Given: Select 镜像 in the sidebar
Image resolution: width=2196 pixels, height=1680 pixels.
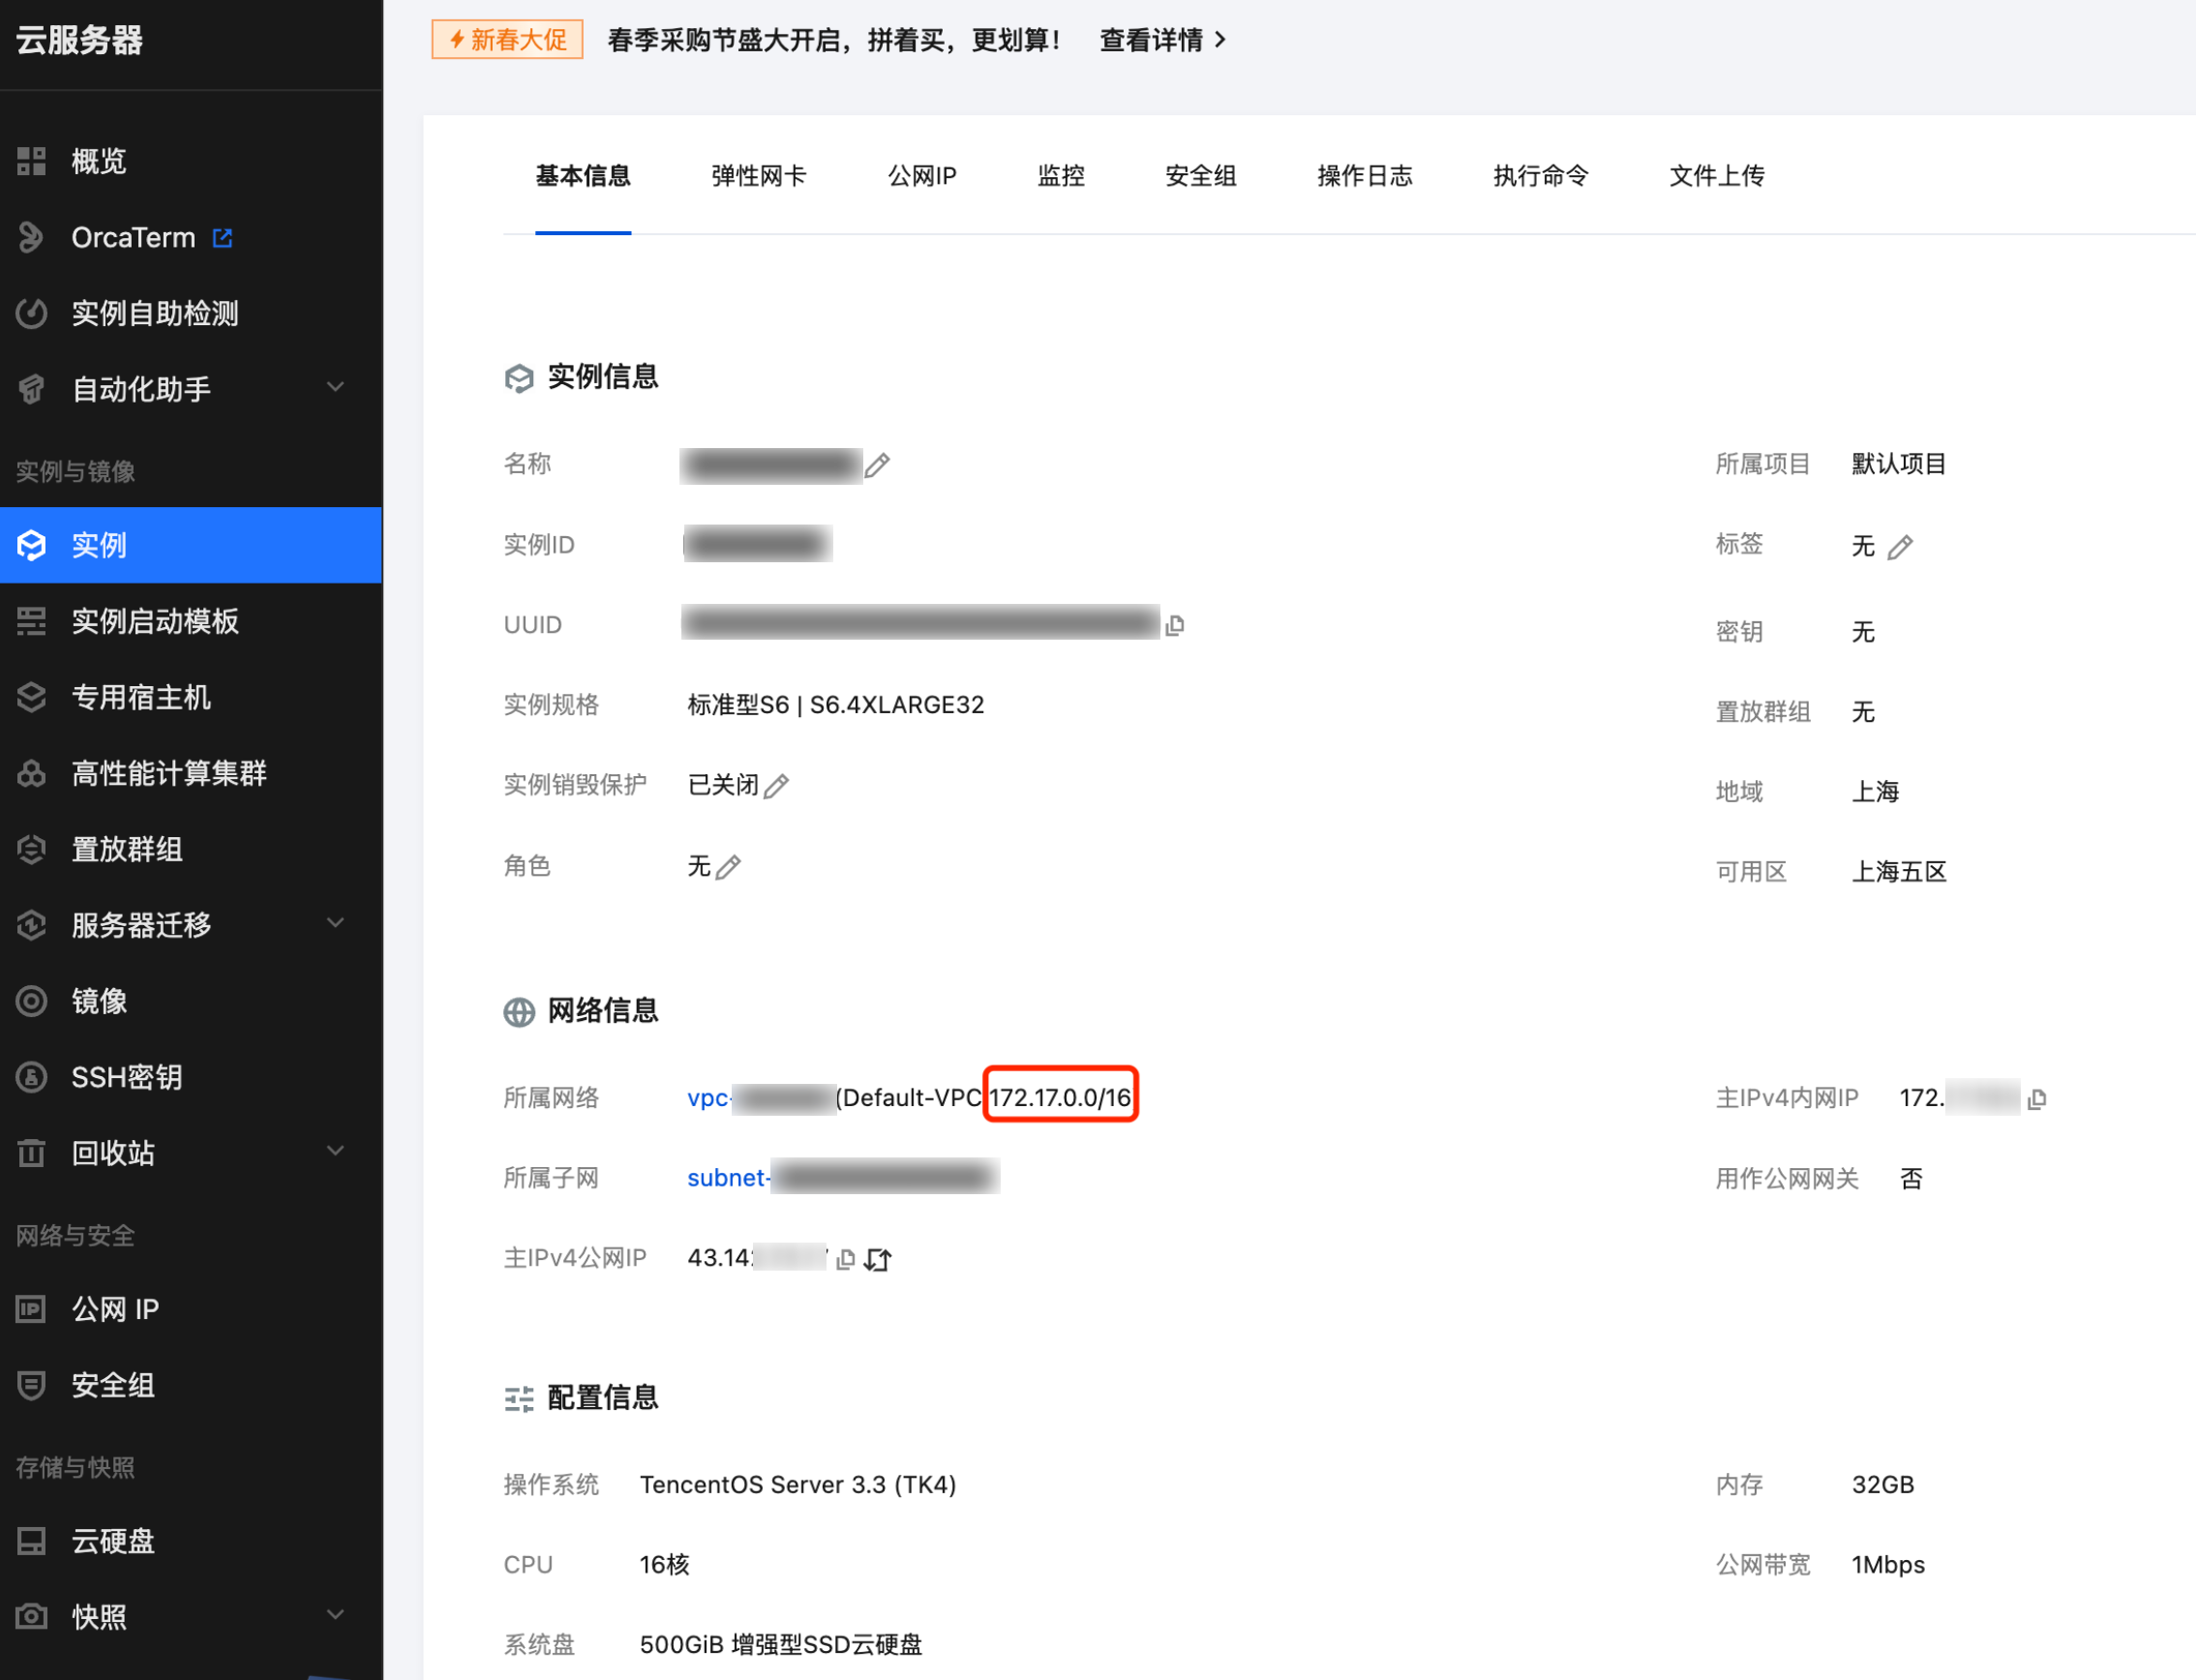Looking at the screenshot, I should click(x=99, y=1001).
